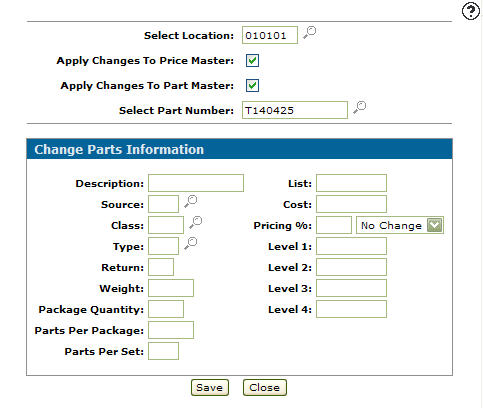This screenshot has width=483, height=408.
Task: Uncheck Apply Changes To Part Master
Action: pyautogui.click(x=252, y=85)
